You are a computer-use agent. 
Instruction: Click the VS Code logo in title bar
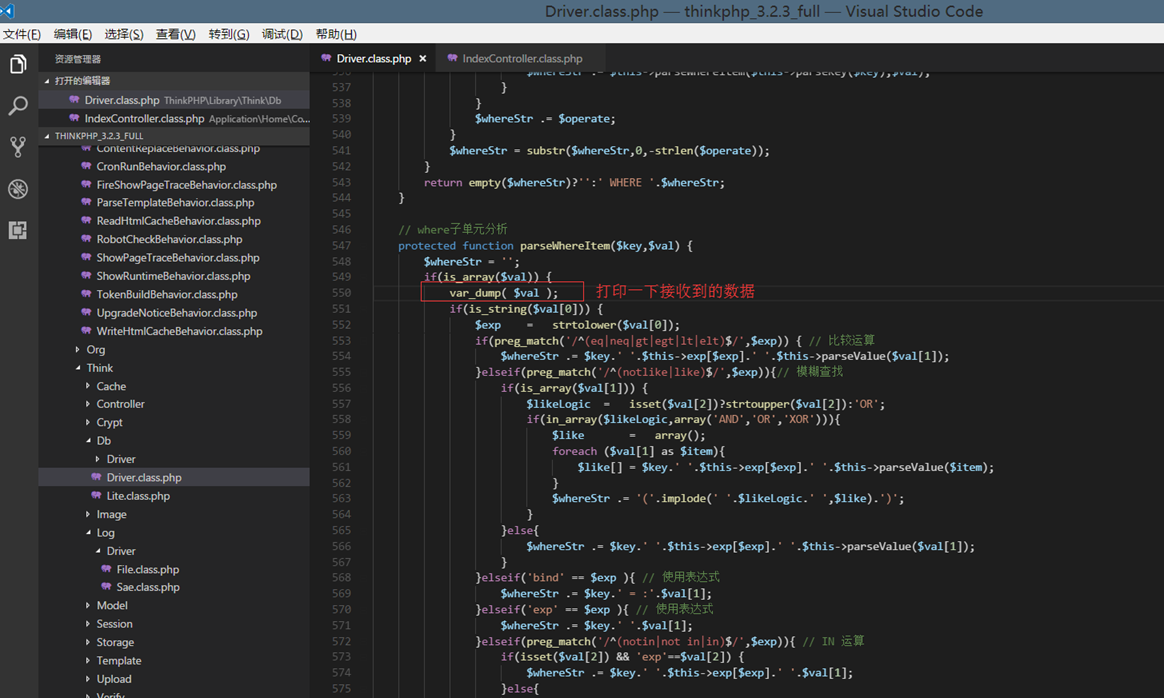7,11
